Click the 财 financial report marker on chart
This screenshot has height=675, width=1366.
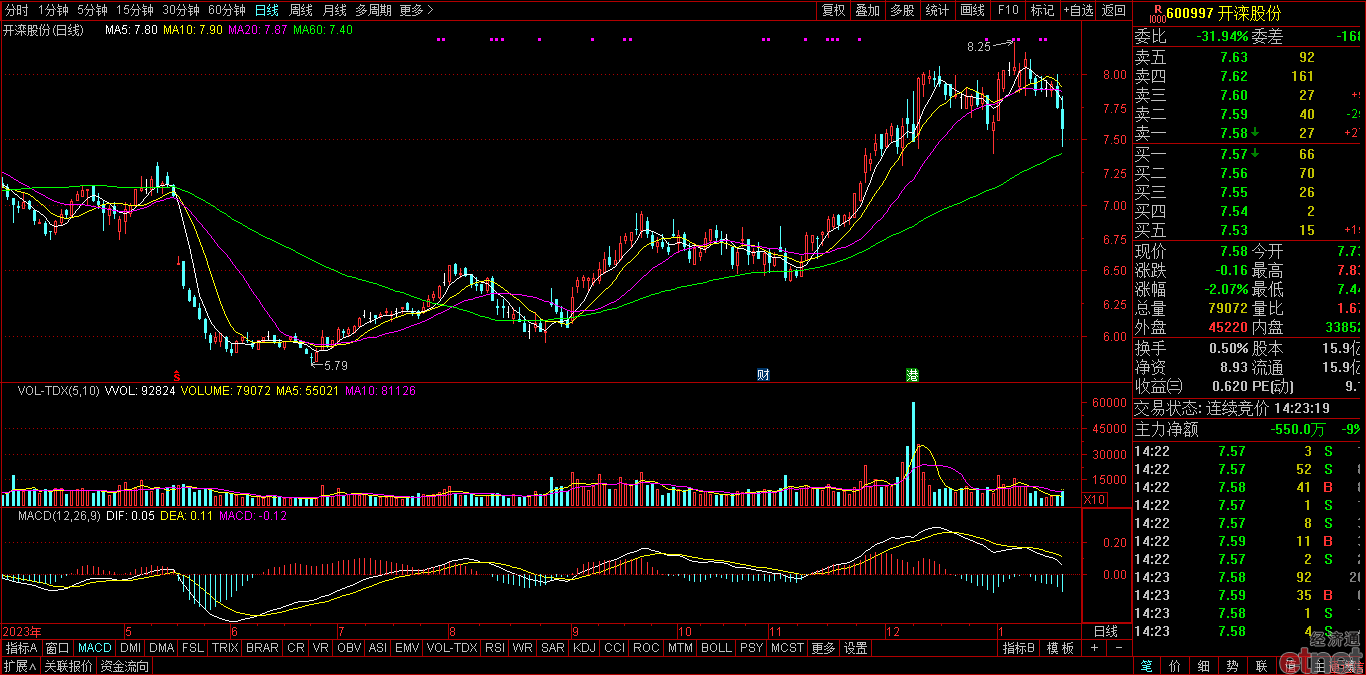(763, 375)
